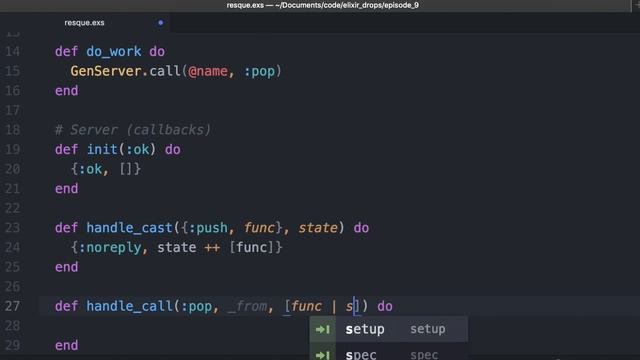This screenshot has width=640, height=360.
Task: Click ':push' atom on line 23
Action: (x=208, y=228)
